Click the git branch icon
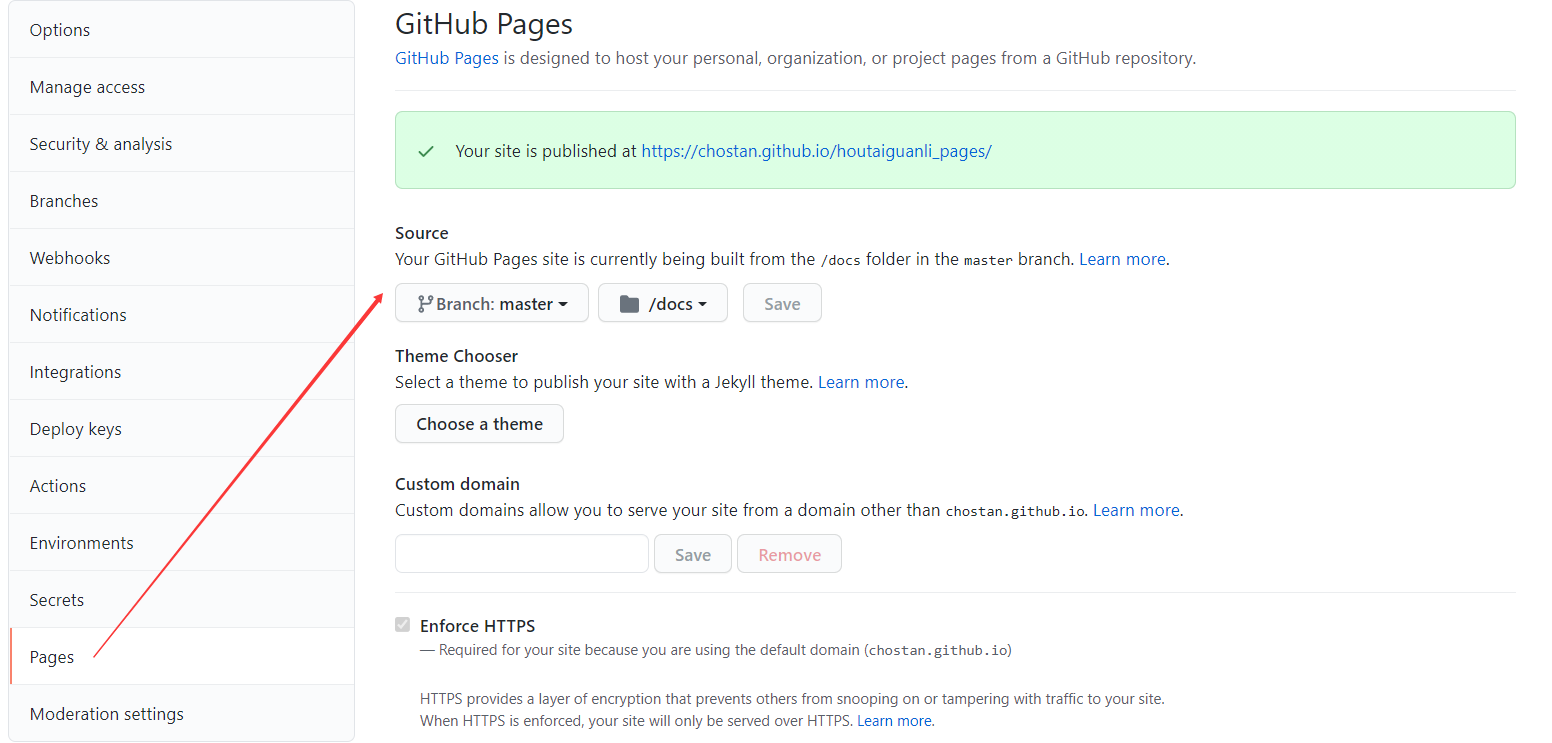1552x743 pixels. pyautogui.click(x=425, y=304)
